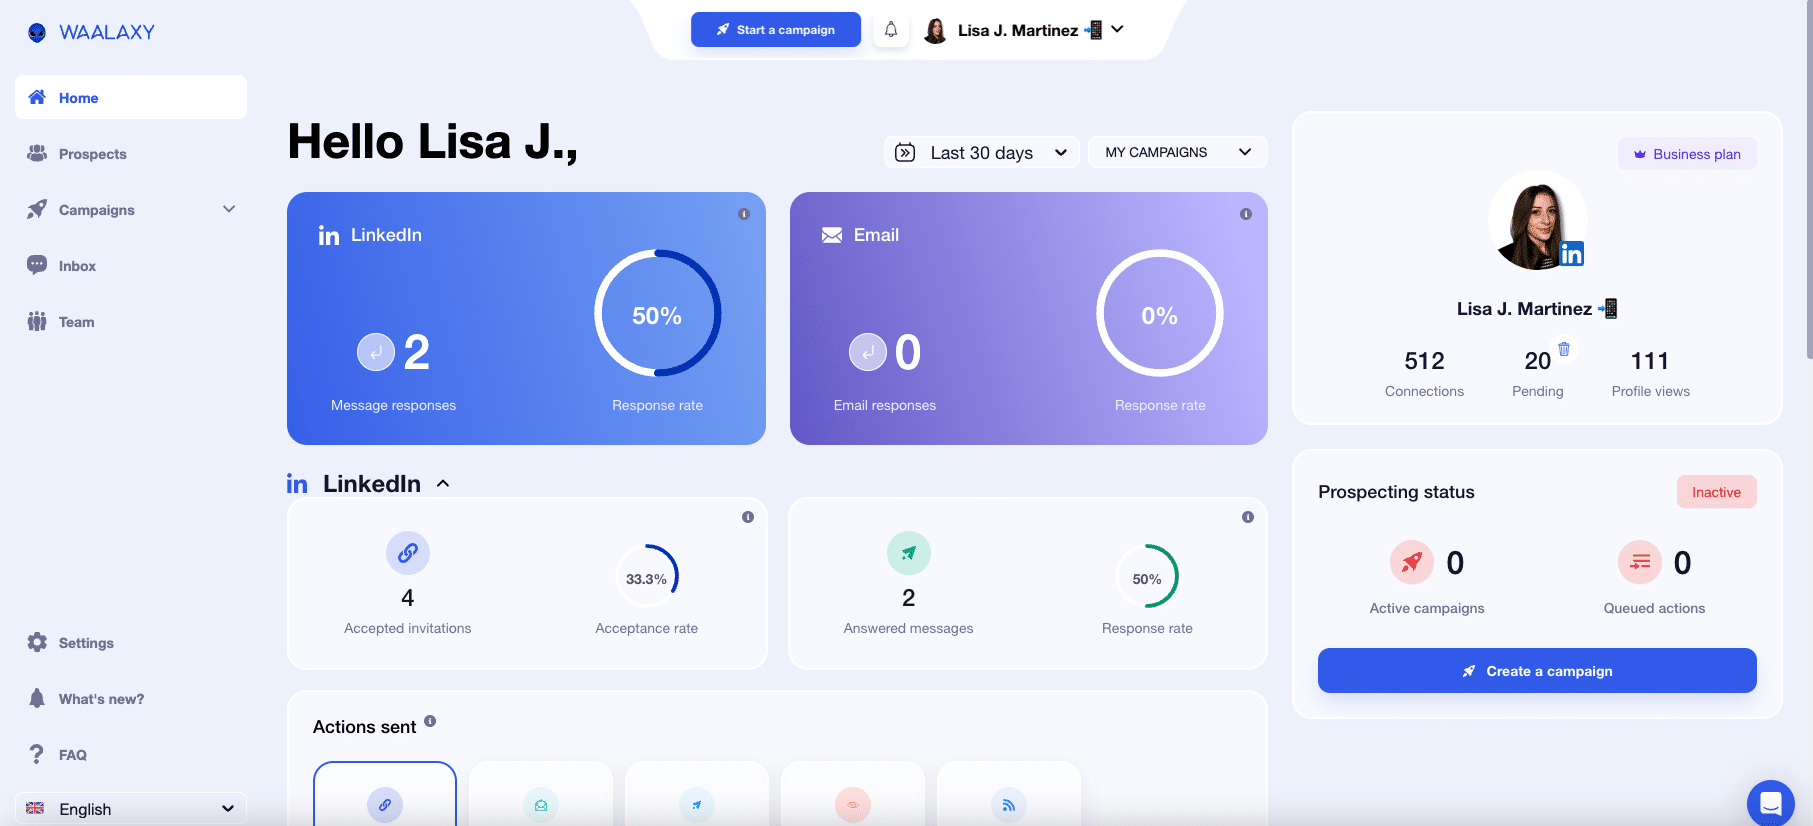Screen dimensions: 1813x826
Task: Click the Answered messages paper plane icon
Action: 909,553
